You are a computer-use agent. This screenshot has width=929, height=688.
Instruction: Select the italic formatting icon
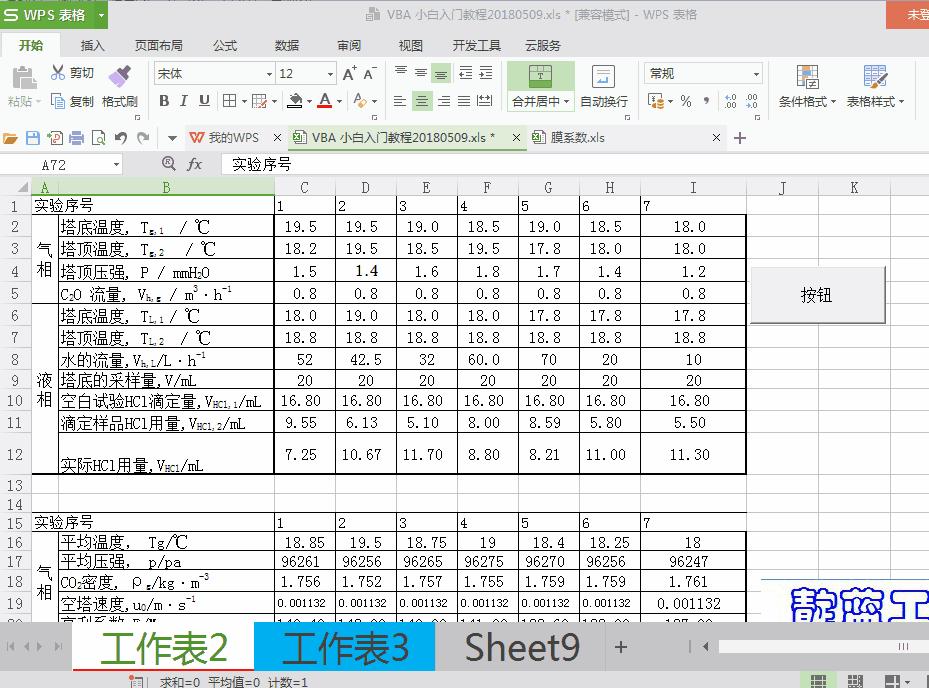[x=184, y=99]
